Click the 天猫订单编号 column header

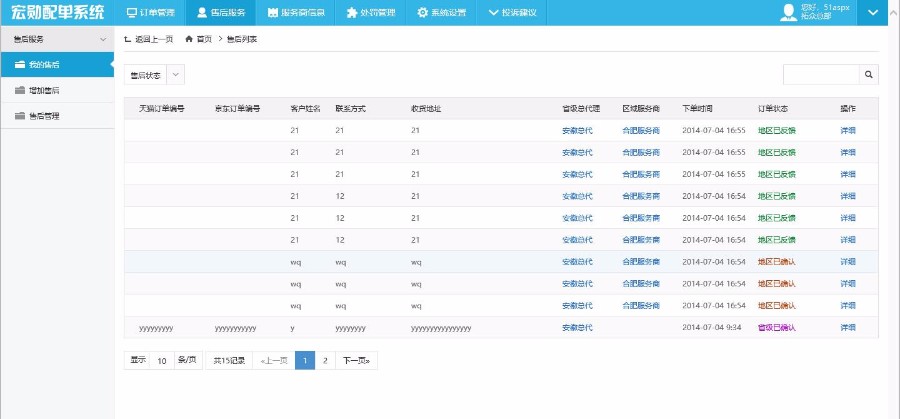[x=162, y=108]
